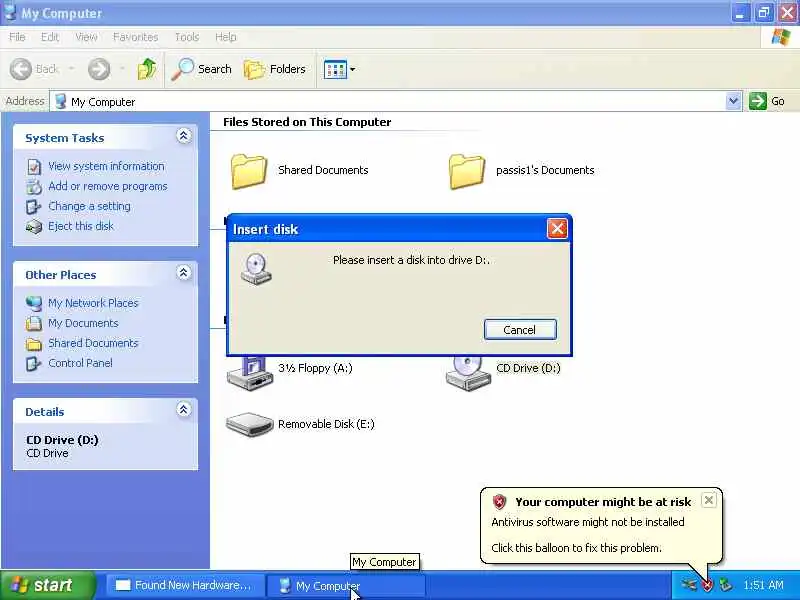The height and width of the screenshot is (600, 800).
Task: Click the My Network Places icon
Action: (x=34, y=303)
